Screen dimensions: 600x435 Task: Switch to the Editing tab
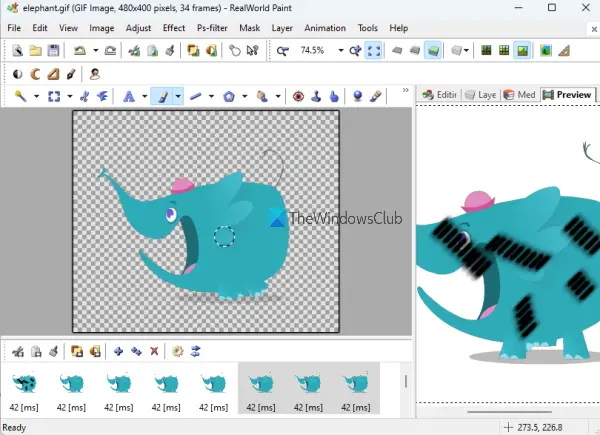[x=440, y=94]
